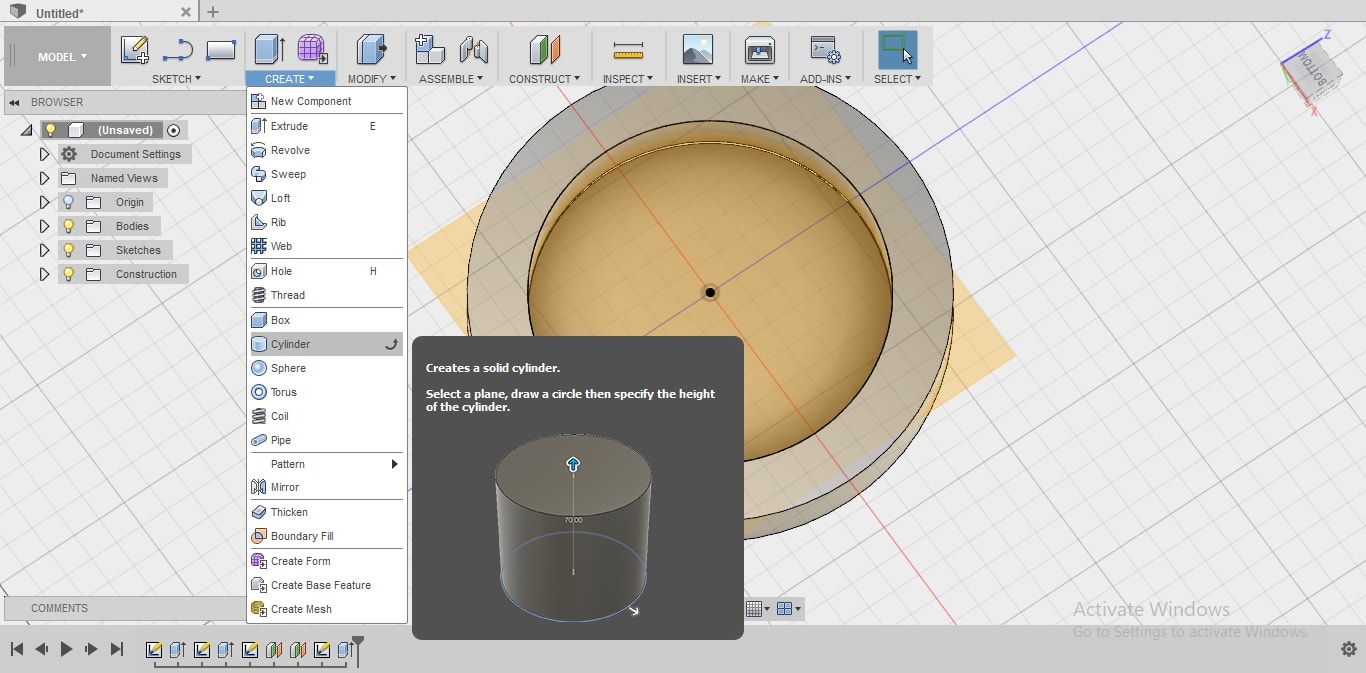This screenshot has width=1366, height=673.
Task: Open the SKETCH dropdown menu
Action: tap(176, 79)
